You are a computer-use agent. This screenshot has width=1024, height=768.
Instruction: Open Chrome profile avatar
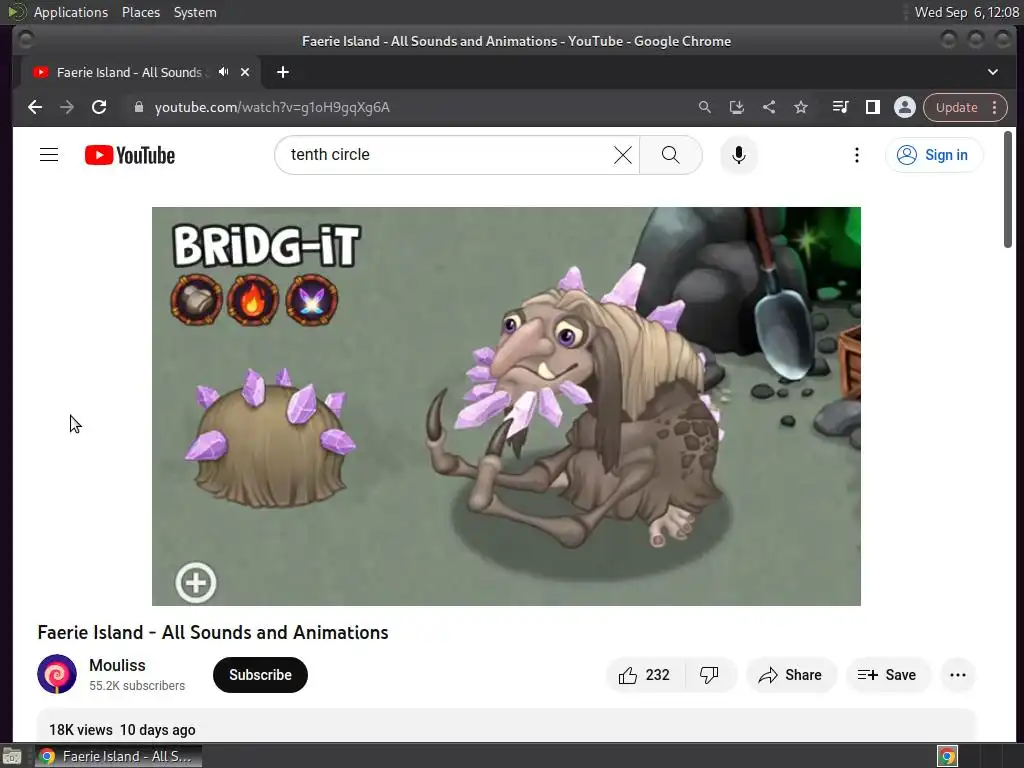pos(904,107)
